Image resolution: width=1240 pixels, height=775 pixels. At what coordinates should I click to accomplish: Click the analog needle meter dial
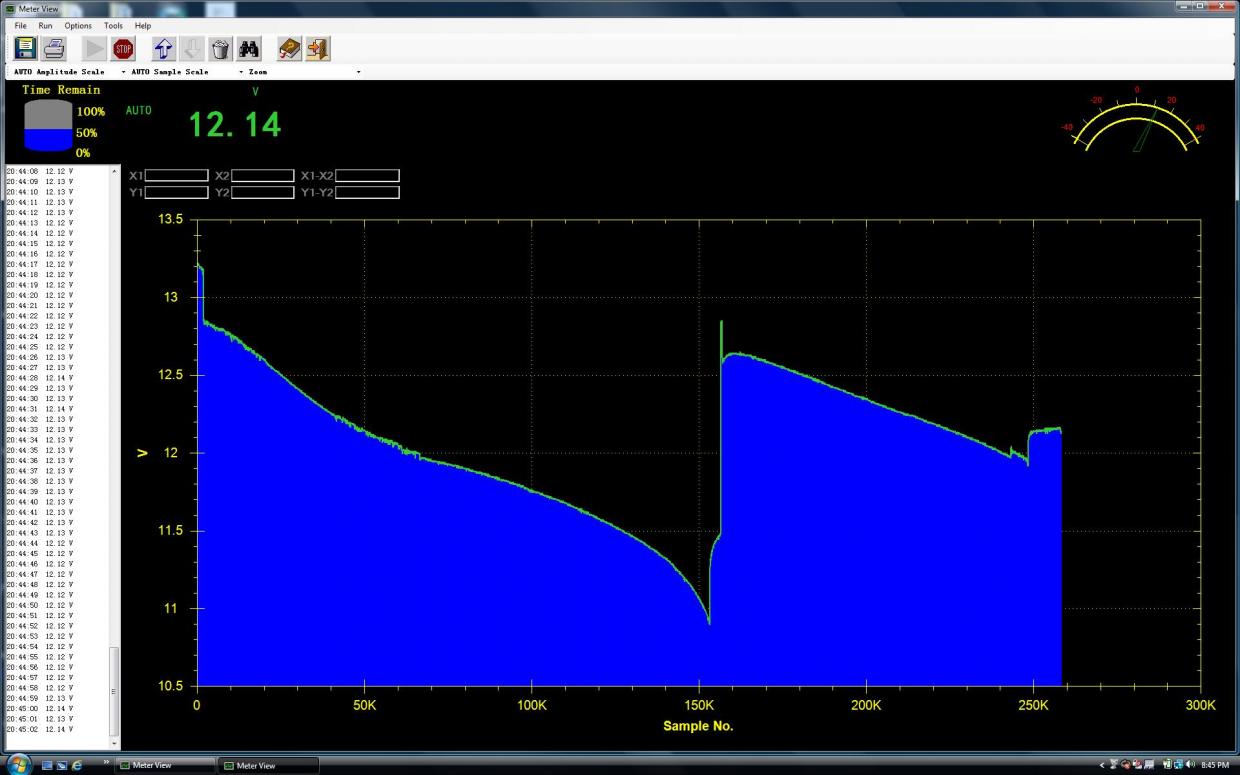click(x=1136, y=120)
